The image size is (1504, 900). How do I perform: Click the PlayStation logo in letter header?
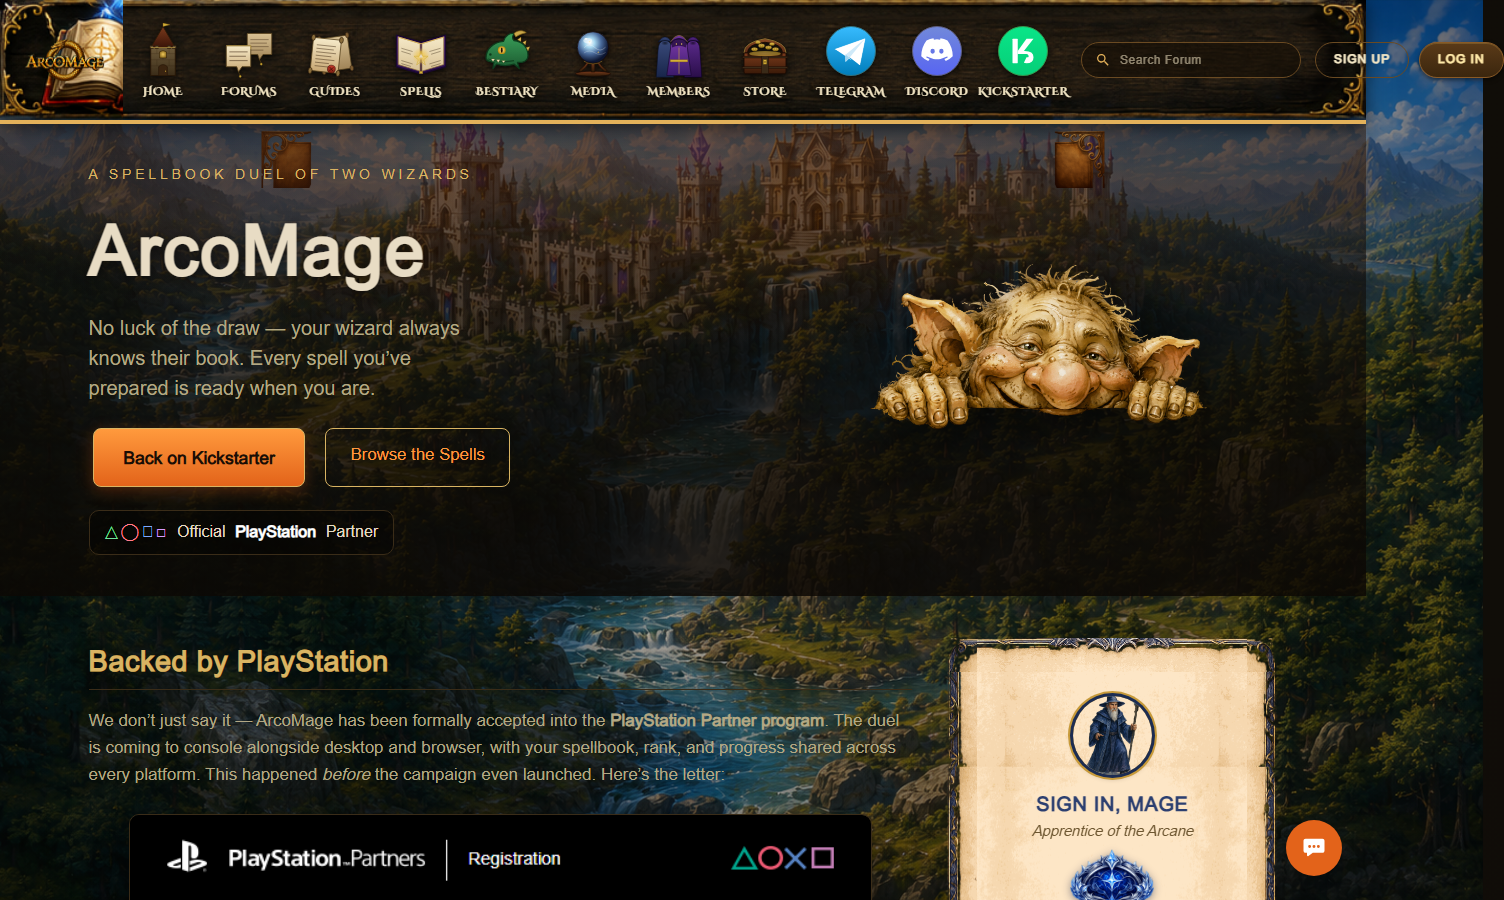click(187, 858)
